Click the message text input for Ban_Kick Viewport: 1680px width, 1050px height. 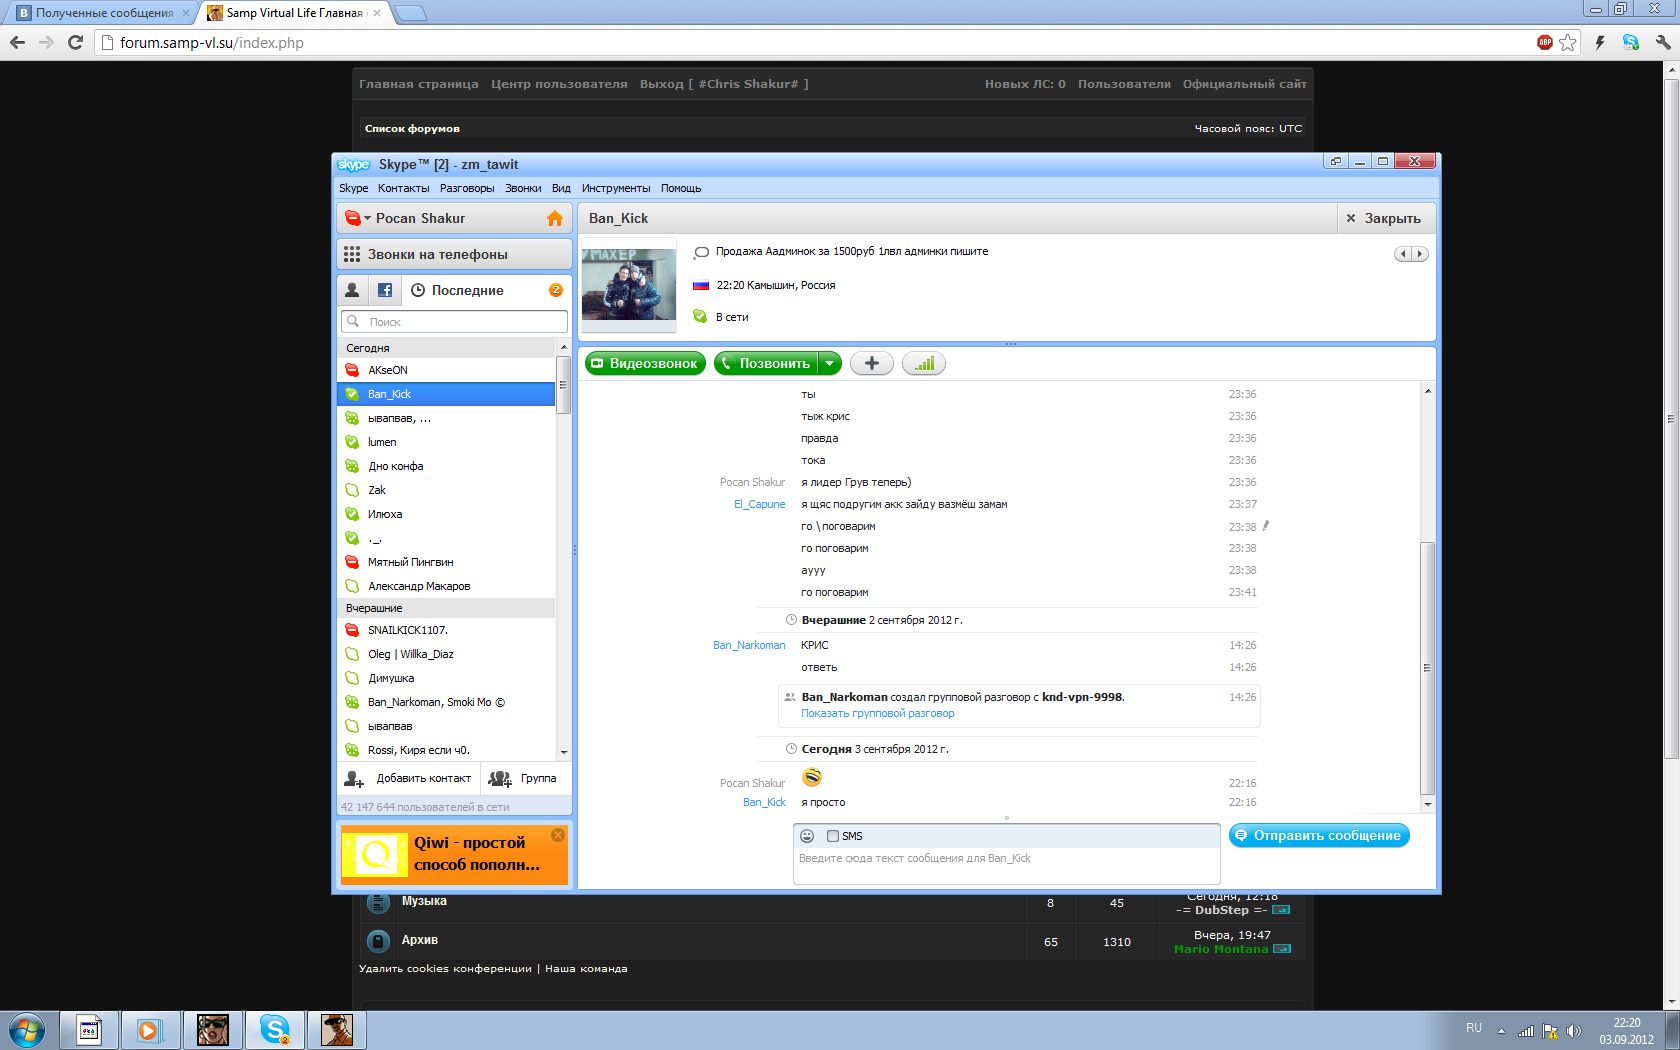tap(1006, 865)
